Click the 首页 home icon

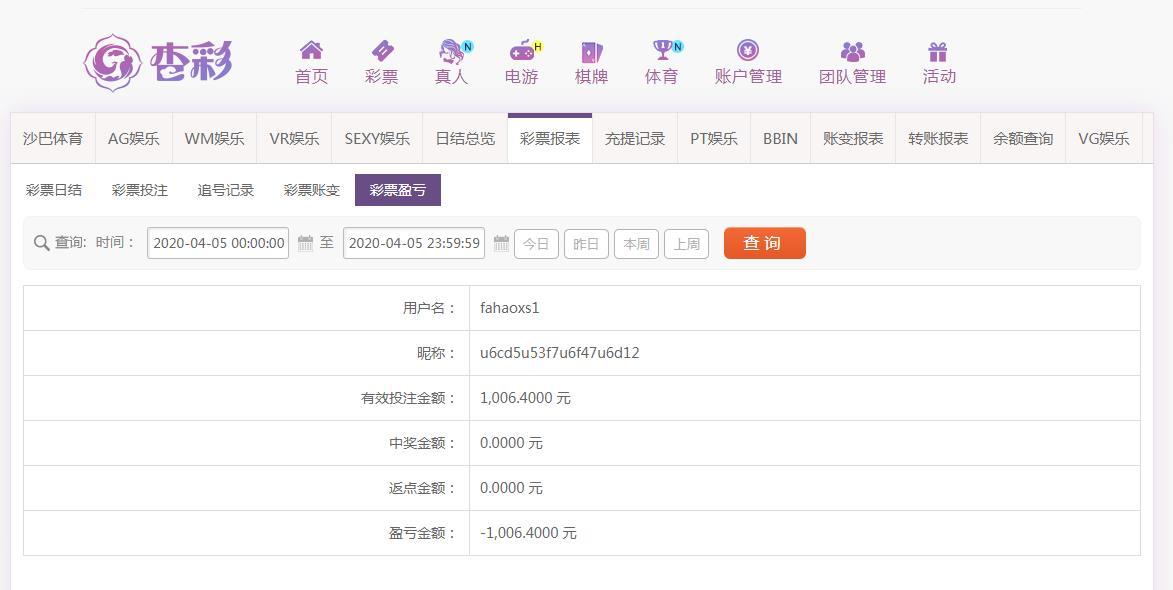[311, 50]
